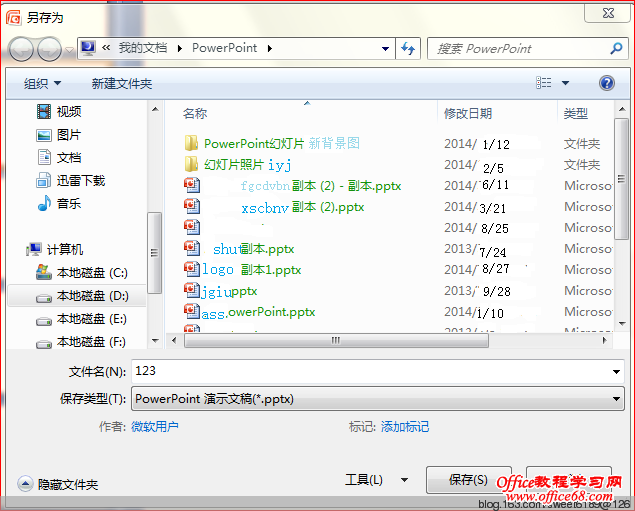Select fgcdvbn副本 (2) - 副本.pptx file
This screenshot has height=511, width=635.
[292, 185]
